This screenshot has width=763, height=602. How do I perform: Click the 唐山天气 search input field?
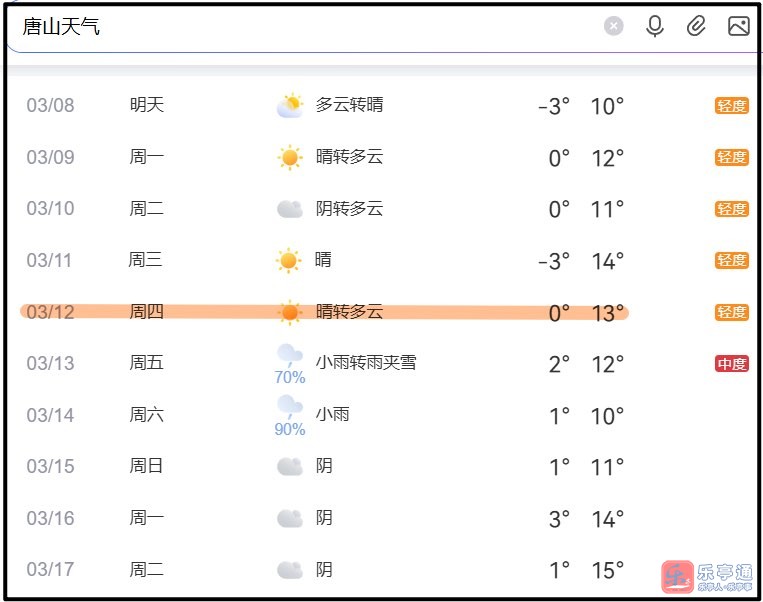(300, 27)
